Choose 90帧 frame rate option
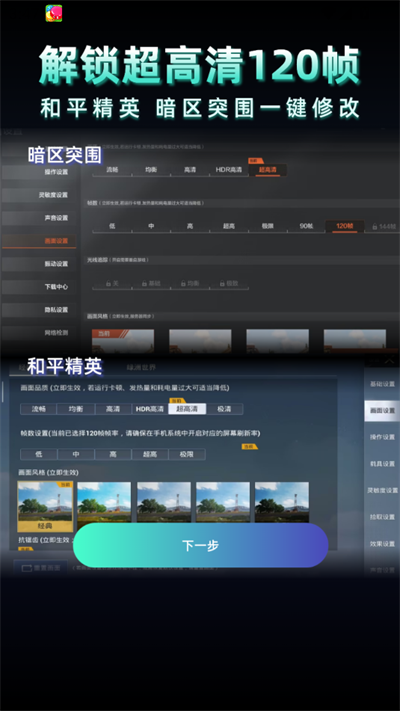Image resolution: width=400 pixels, height=711 pixels. pos(306,226)
